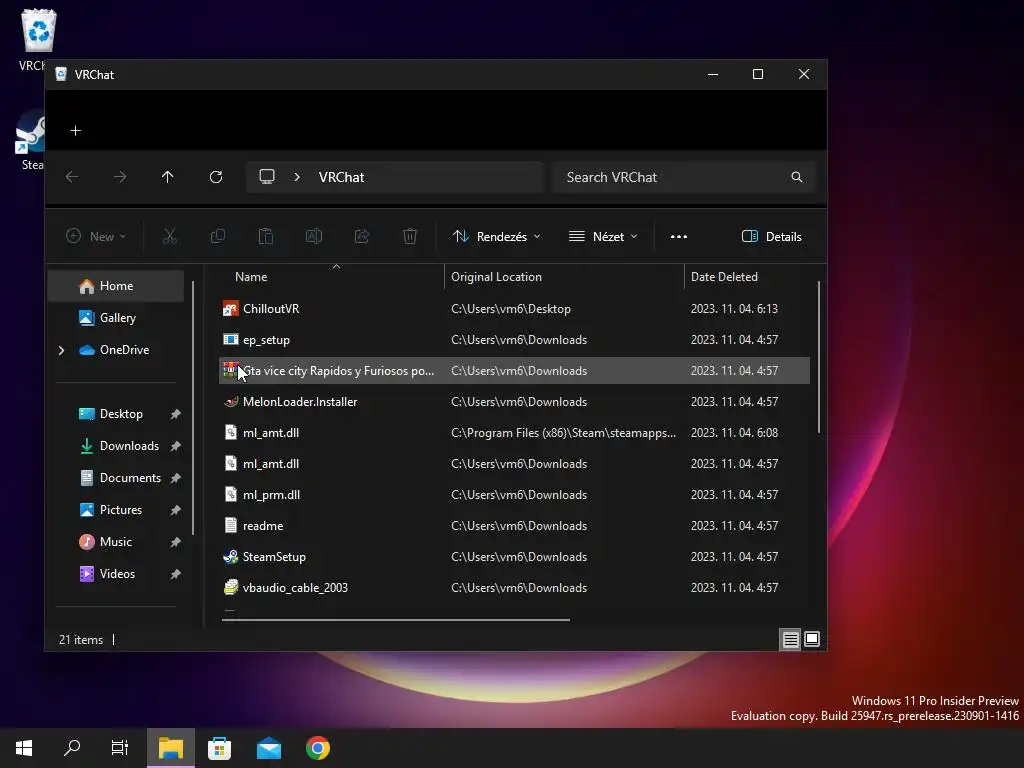Click the Share toolbar icon
1024x768 pixels.
pyautogui.click(x=362, y=236)
